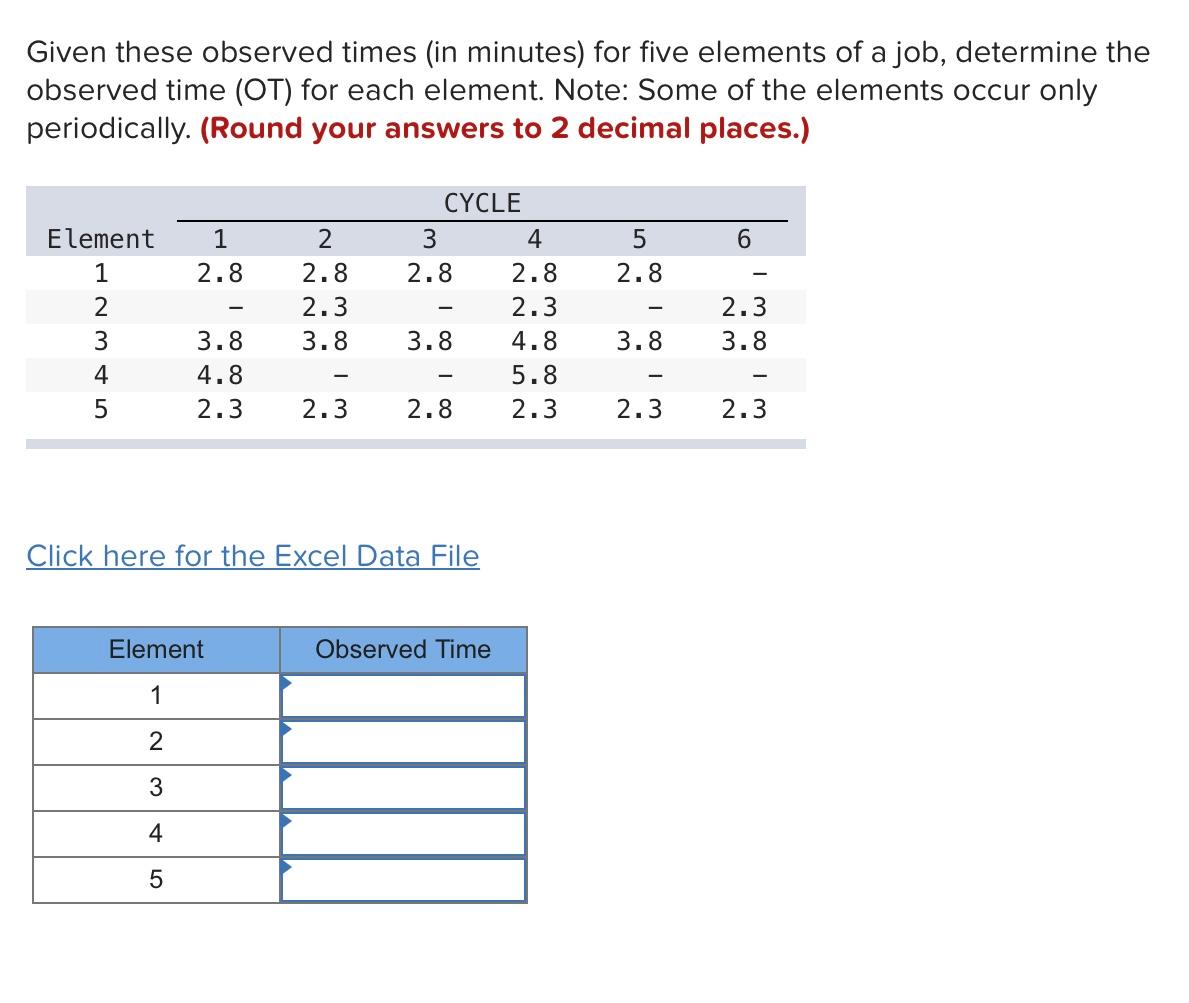This screenshot has height=1003, width=1189.
Task: Click the blue flag marker beside Element 5 answer
Action: pyautogui.click(x=287, y=866)
